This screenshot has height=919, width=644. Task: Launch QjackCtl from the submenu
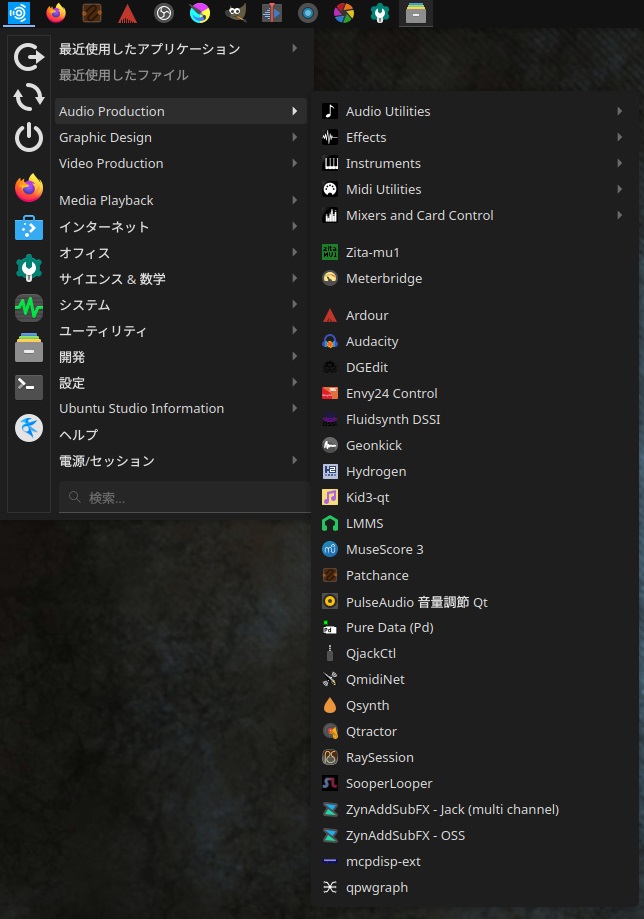(475, 653)
